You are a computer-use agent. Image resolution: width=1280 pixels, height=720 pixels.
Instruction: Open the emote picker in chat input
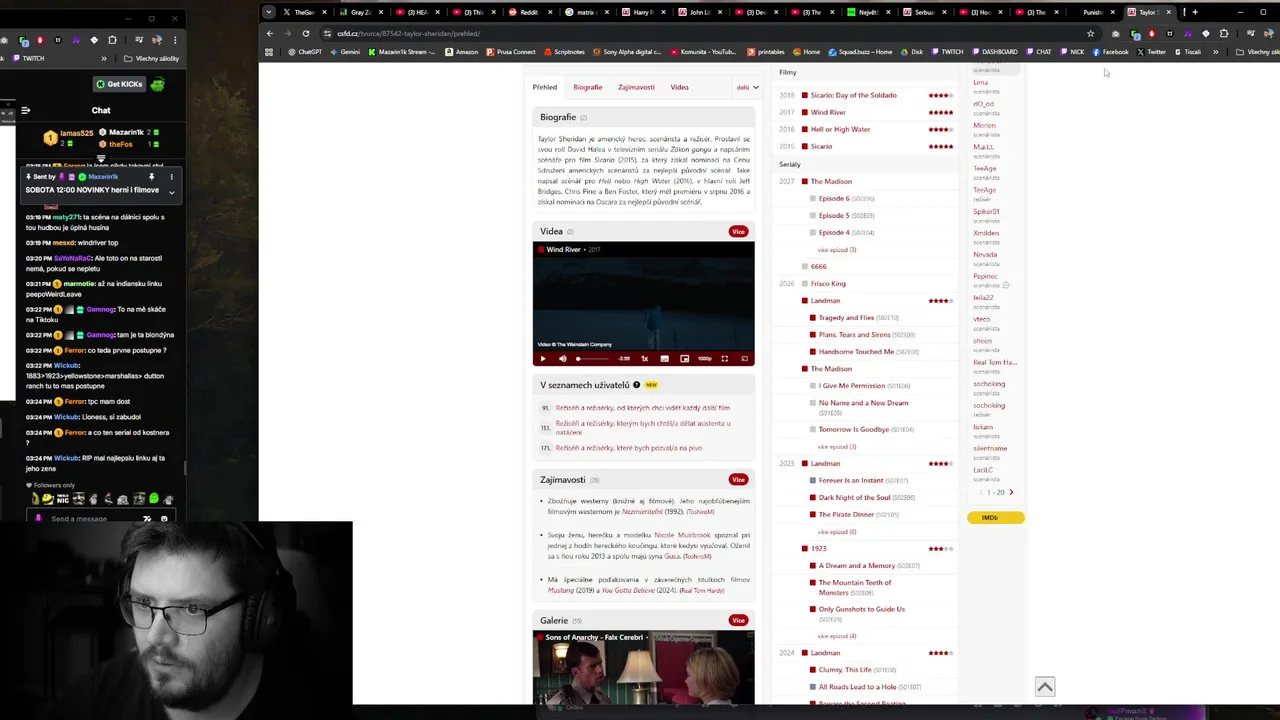[x=164, y=519]
